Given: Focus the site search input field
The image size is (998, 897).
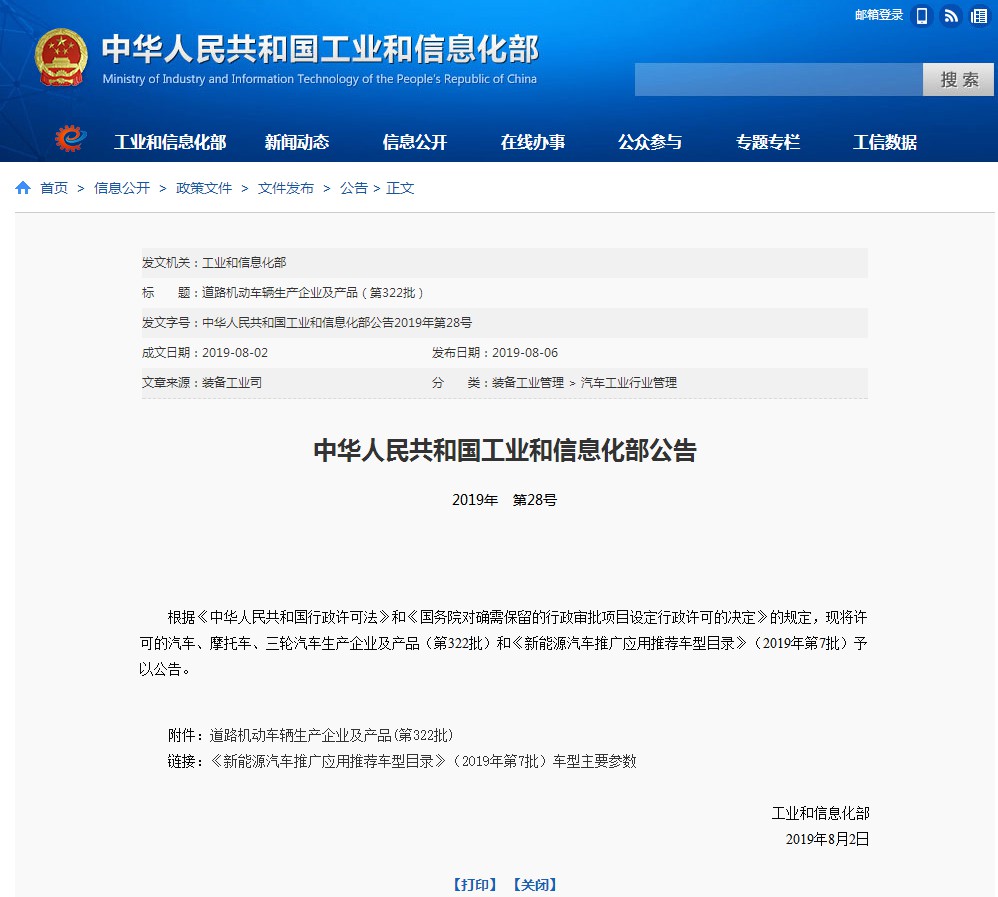Looking at the screenshot, I should [x=778, y=80].
